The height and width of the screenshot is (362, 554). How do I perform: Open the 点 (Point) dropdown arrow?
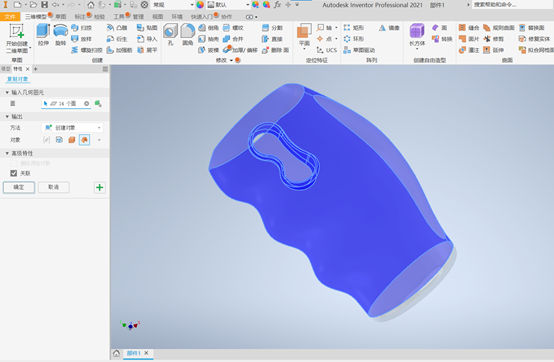tap(336, 39)
